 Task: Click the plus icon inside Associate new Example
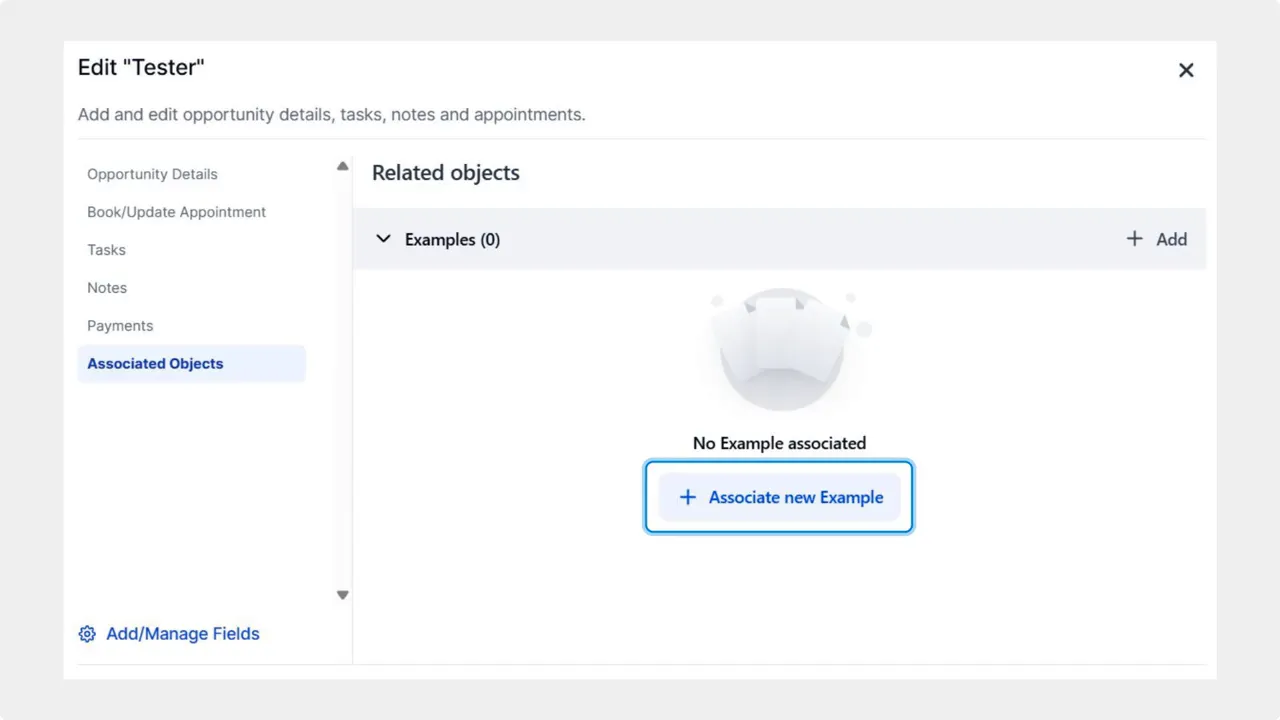point(687,497)
